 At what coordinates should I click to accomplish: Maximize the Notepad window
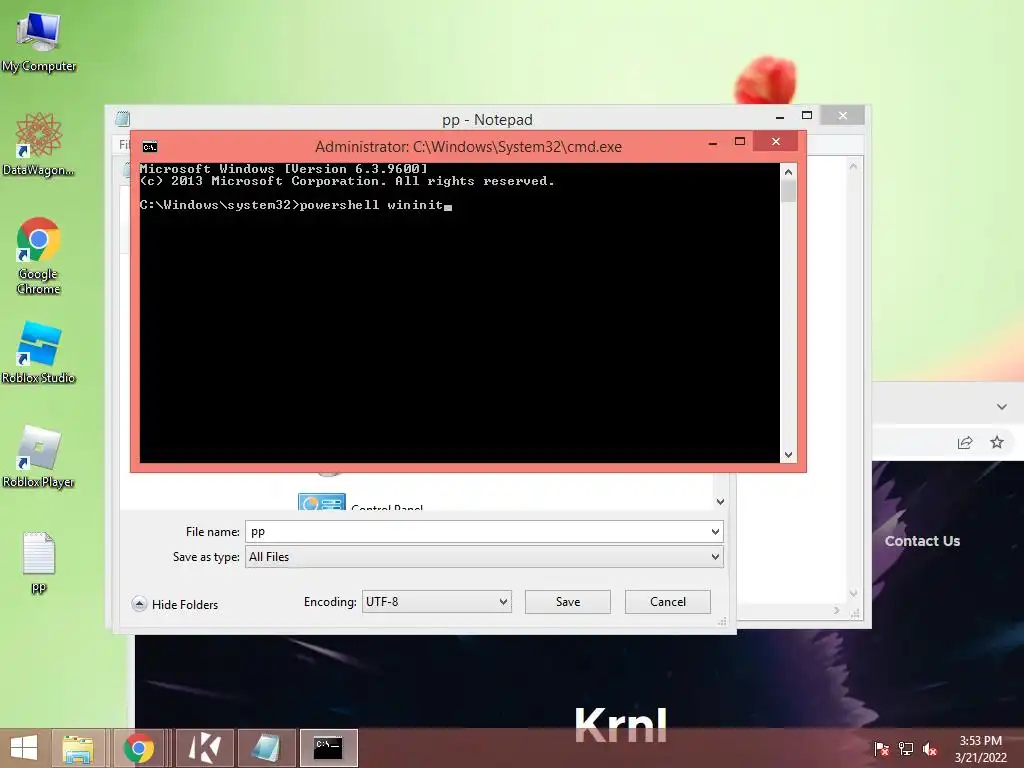(807, 116)
